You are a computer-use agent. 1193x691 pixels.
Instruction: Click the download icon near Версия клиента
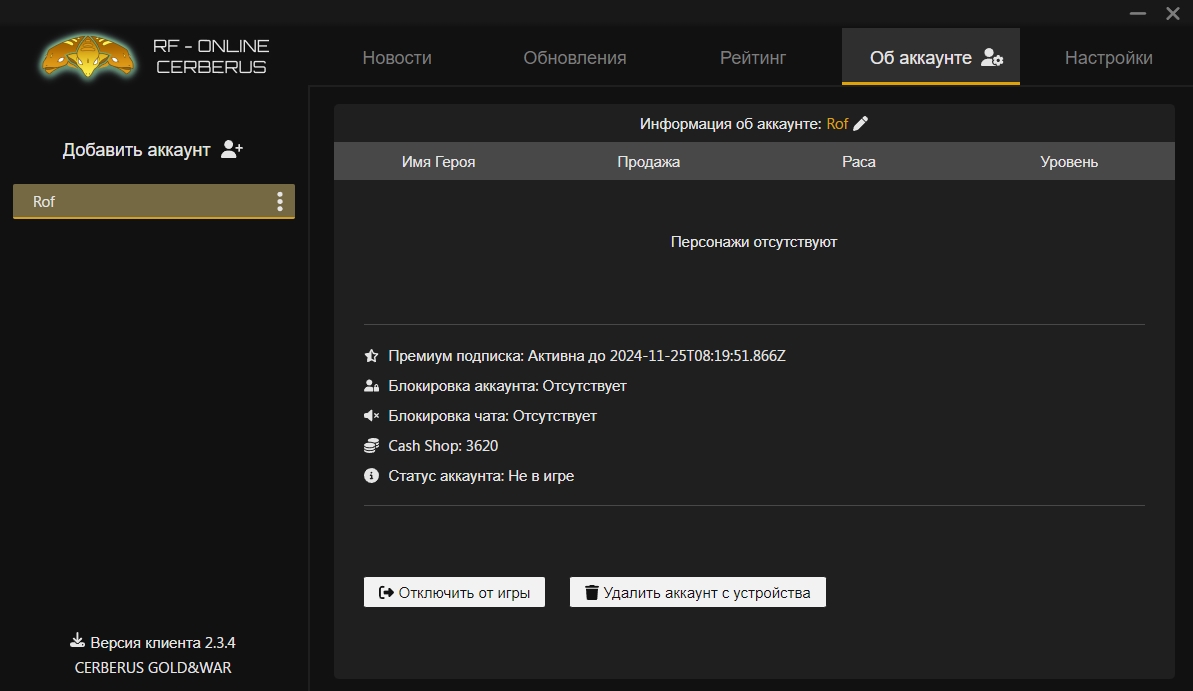click(x=77, y=640)
